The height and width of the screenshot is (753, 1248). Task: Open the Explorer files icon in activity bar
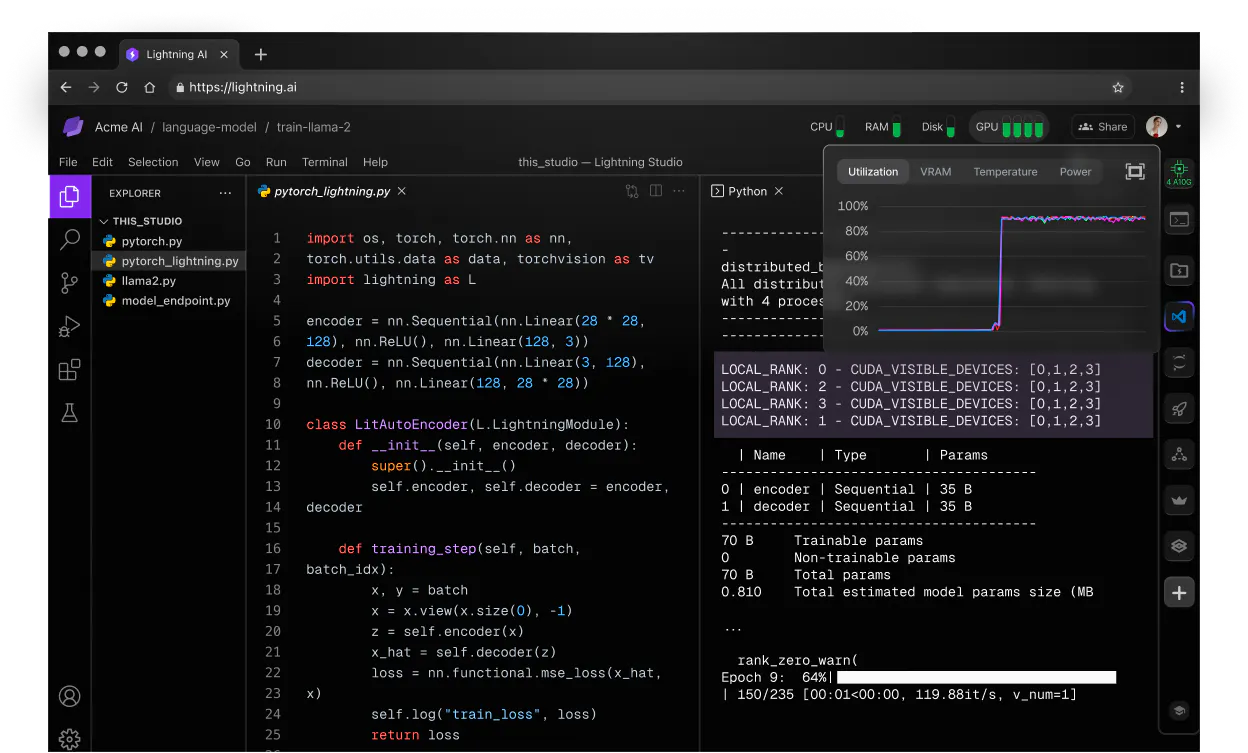coord(70,196)
